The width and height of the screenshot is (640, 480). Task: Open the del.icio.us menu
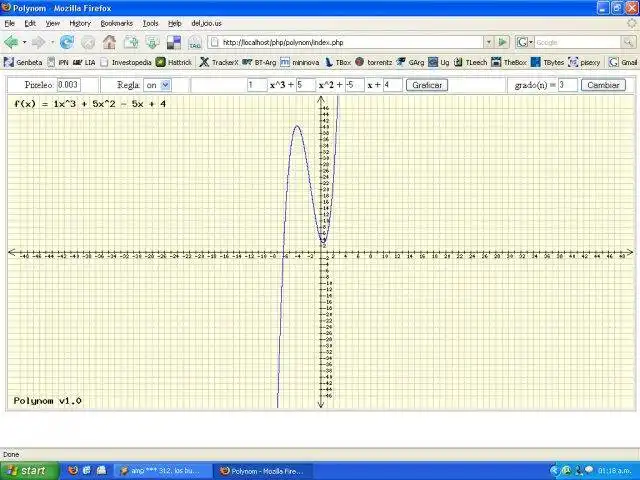point(207,24)
